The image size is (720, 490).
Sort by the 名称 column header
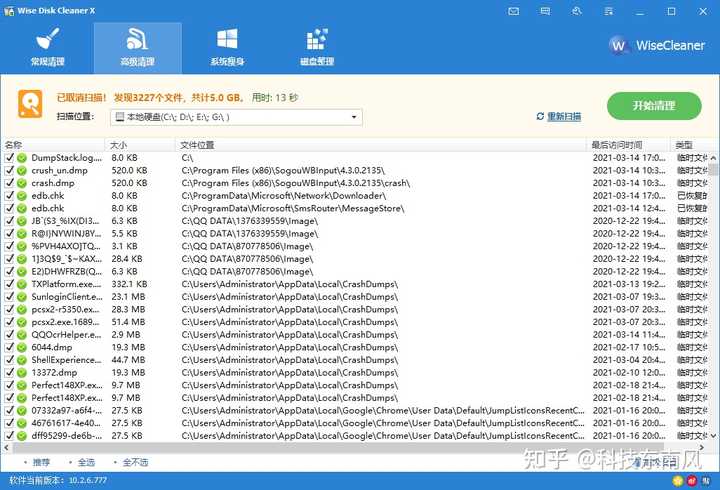coord(53,145)
